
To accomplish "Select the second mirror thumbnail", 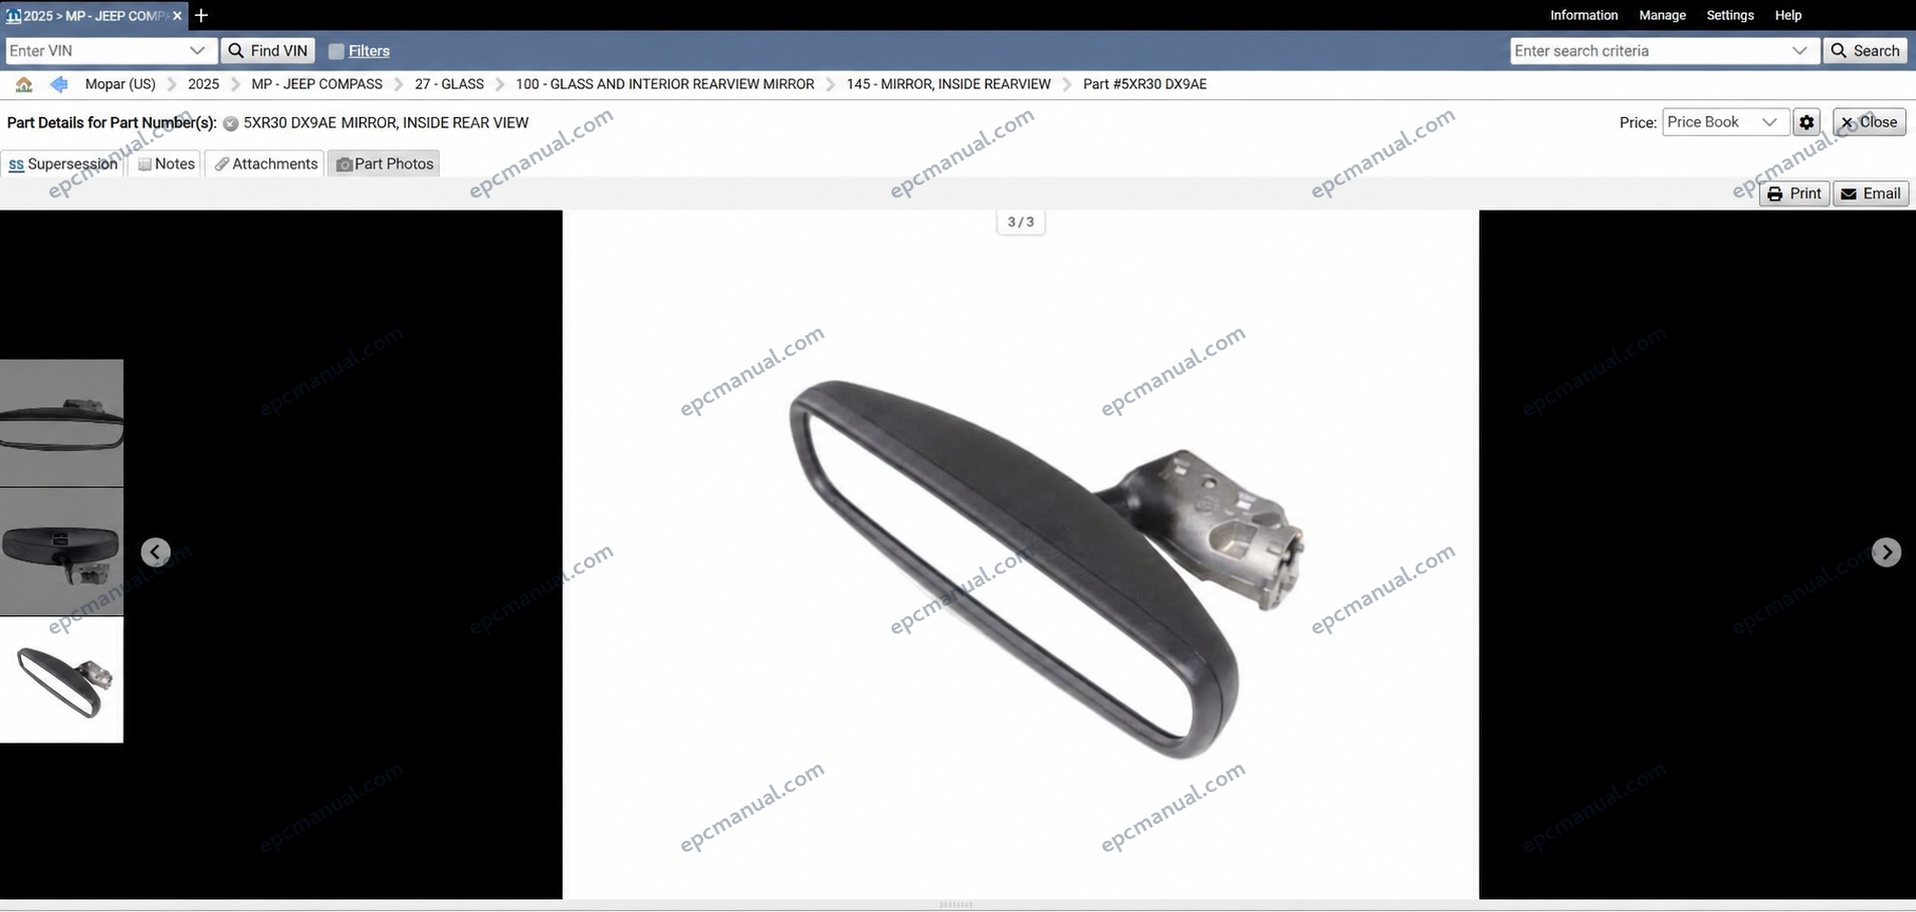I will click(x=61, y=551).
